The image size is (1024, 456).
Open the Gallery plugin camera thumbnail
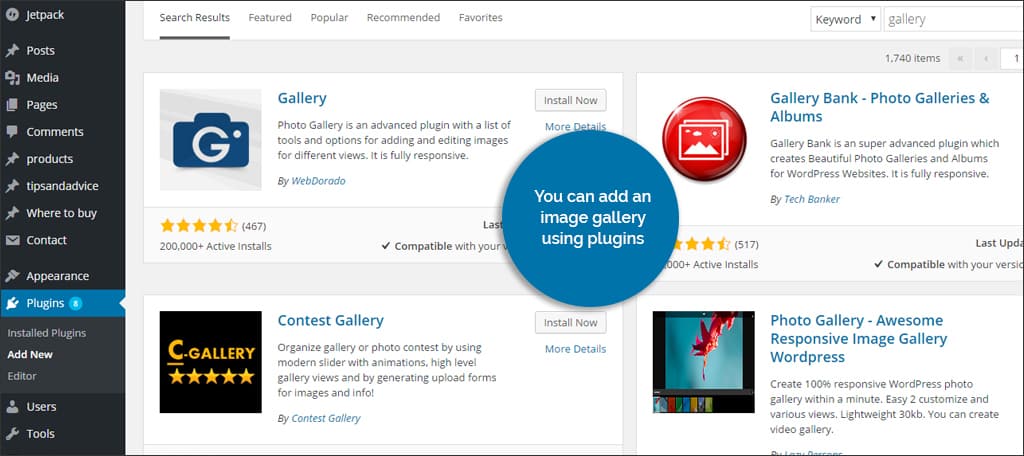point(210,140)
